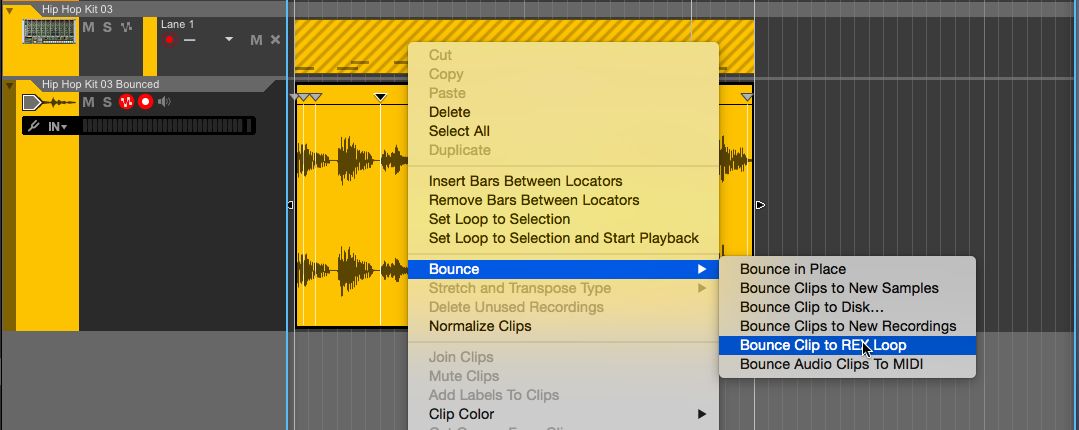Mute Lane 1 with its M button

click(256, 39)
